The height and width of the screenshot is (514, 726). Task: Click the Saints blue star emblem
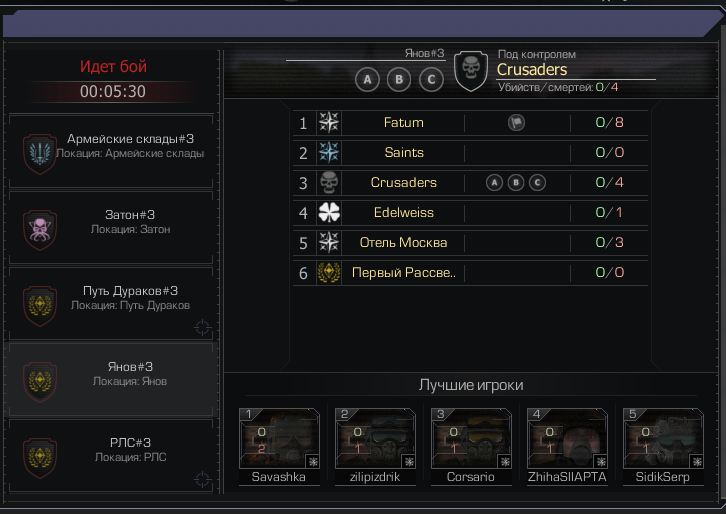tap(329, 152)
